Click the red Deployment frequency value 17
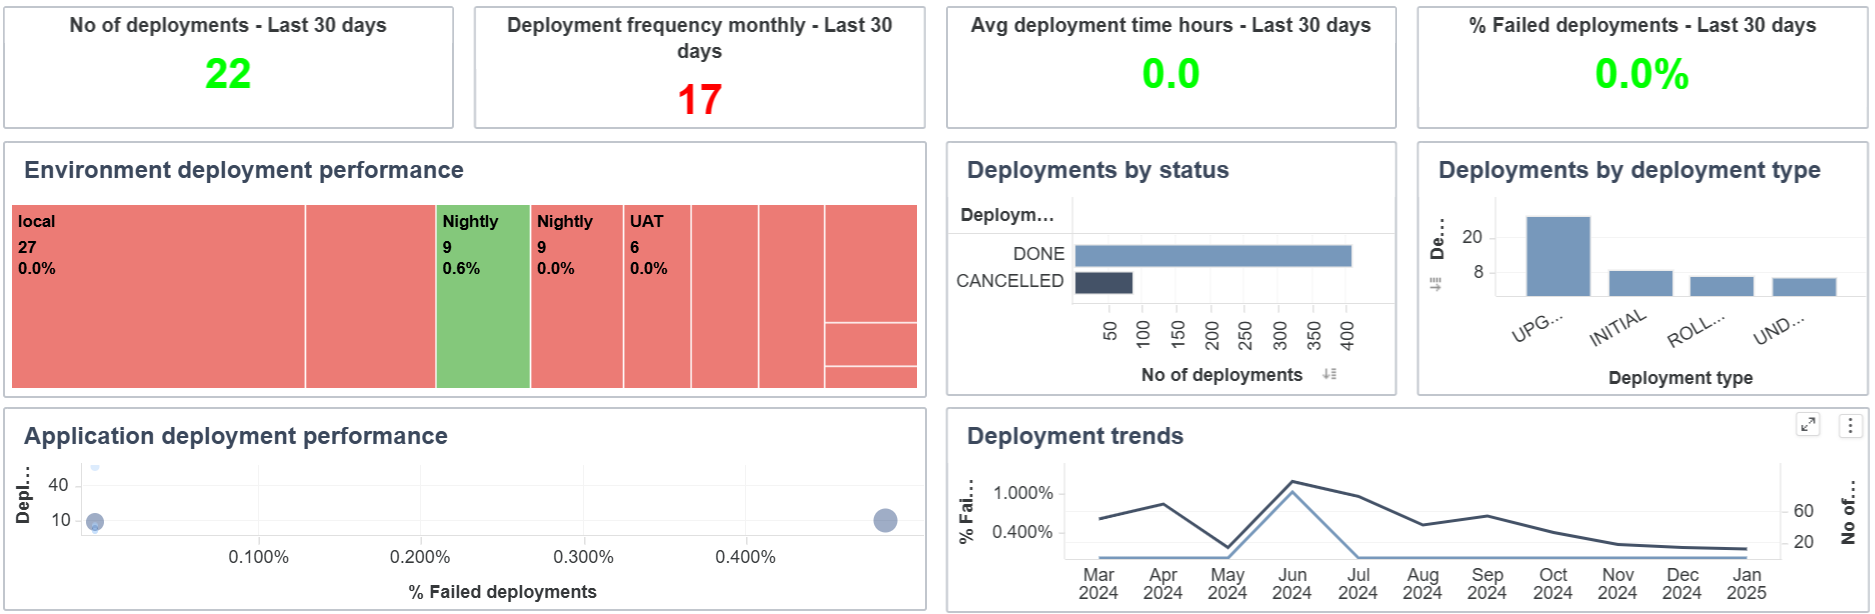 pyautogui.click(x=700, y=100)
